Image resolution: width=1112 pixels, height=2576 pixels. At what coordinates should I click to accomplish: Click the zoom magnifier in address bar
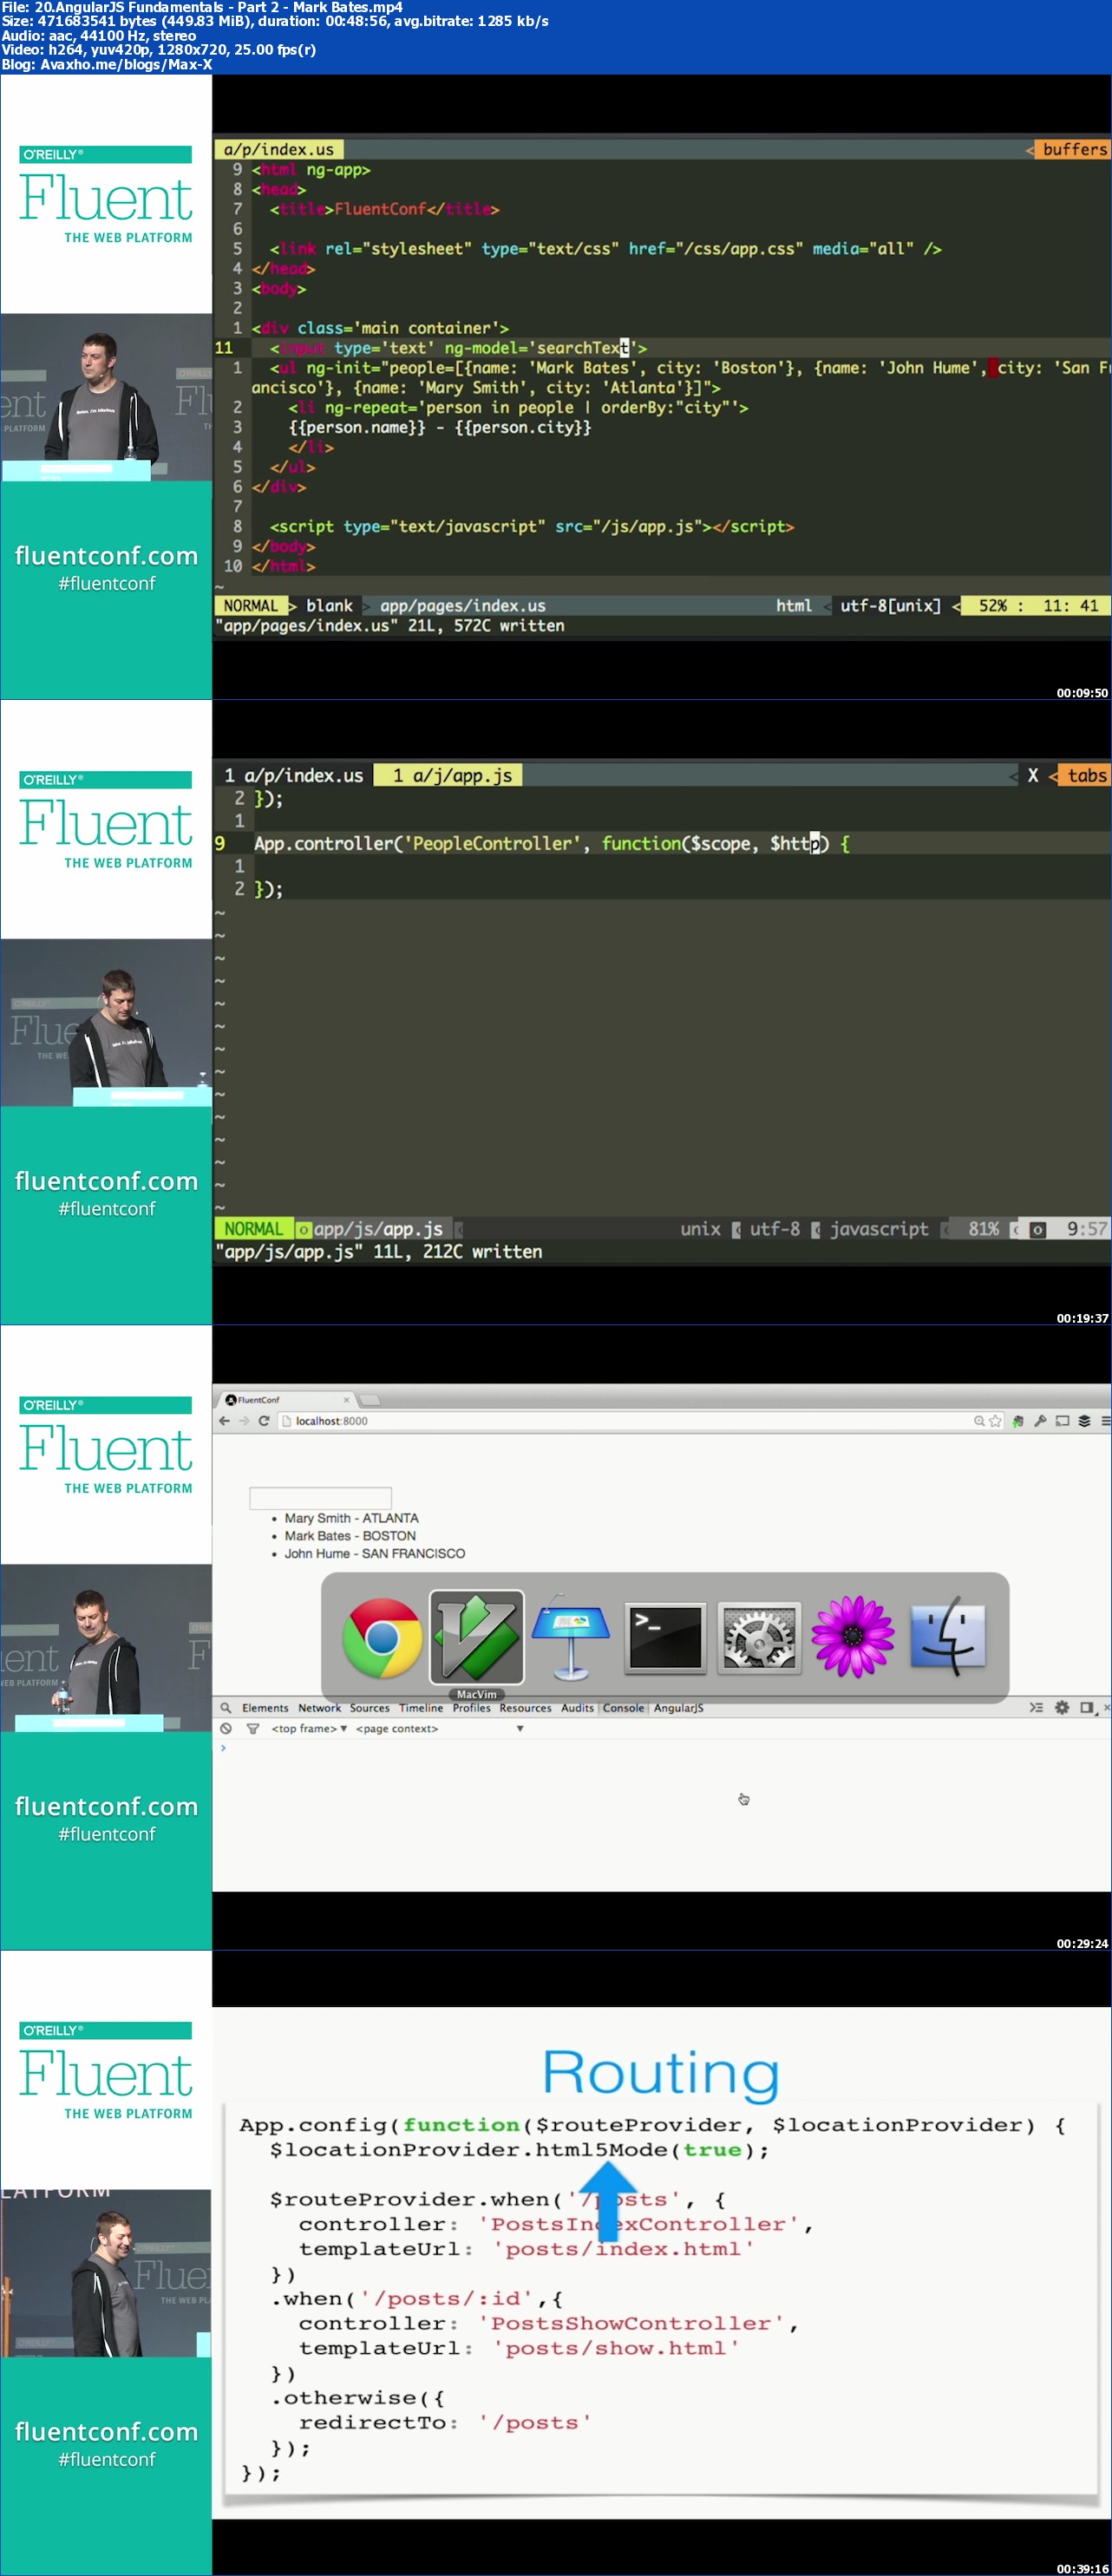coord(979,1421)
